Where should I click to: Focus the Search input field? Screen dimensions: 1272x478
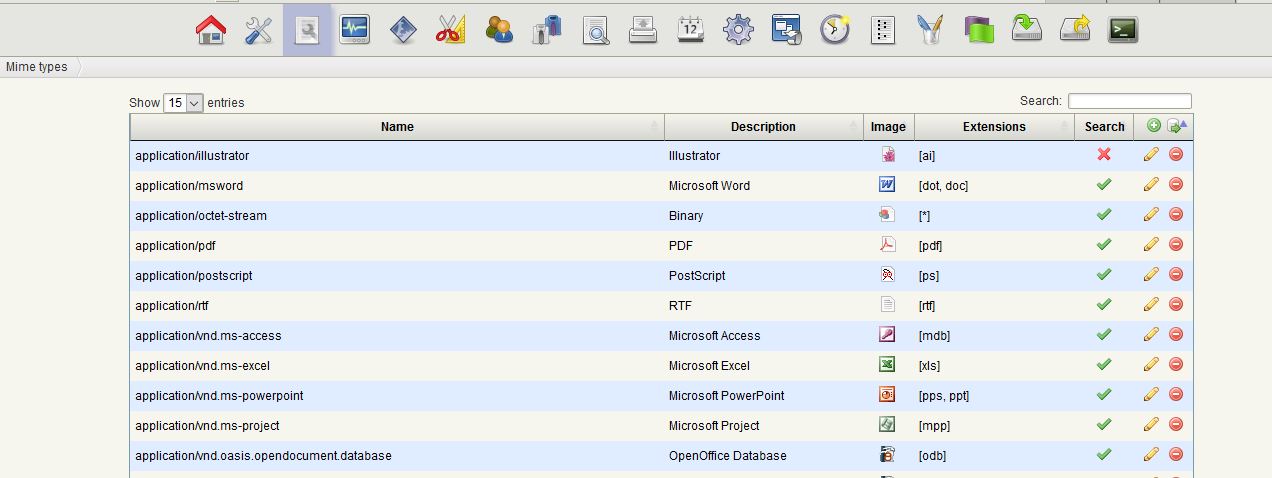click(x=1129, y=101)
